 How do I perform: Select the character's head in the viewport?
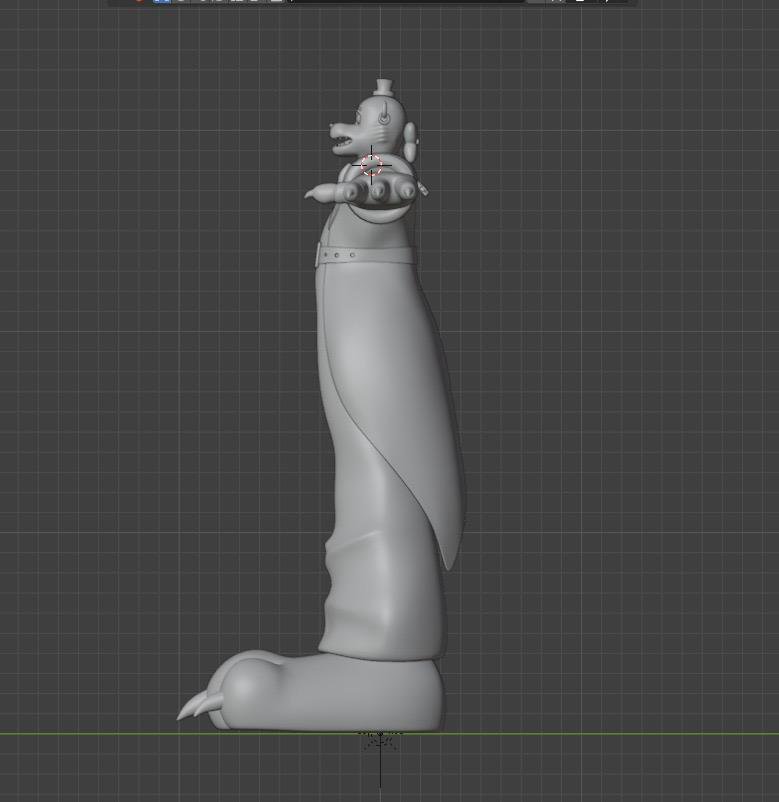click(x=373, y=128)
